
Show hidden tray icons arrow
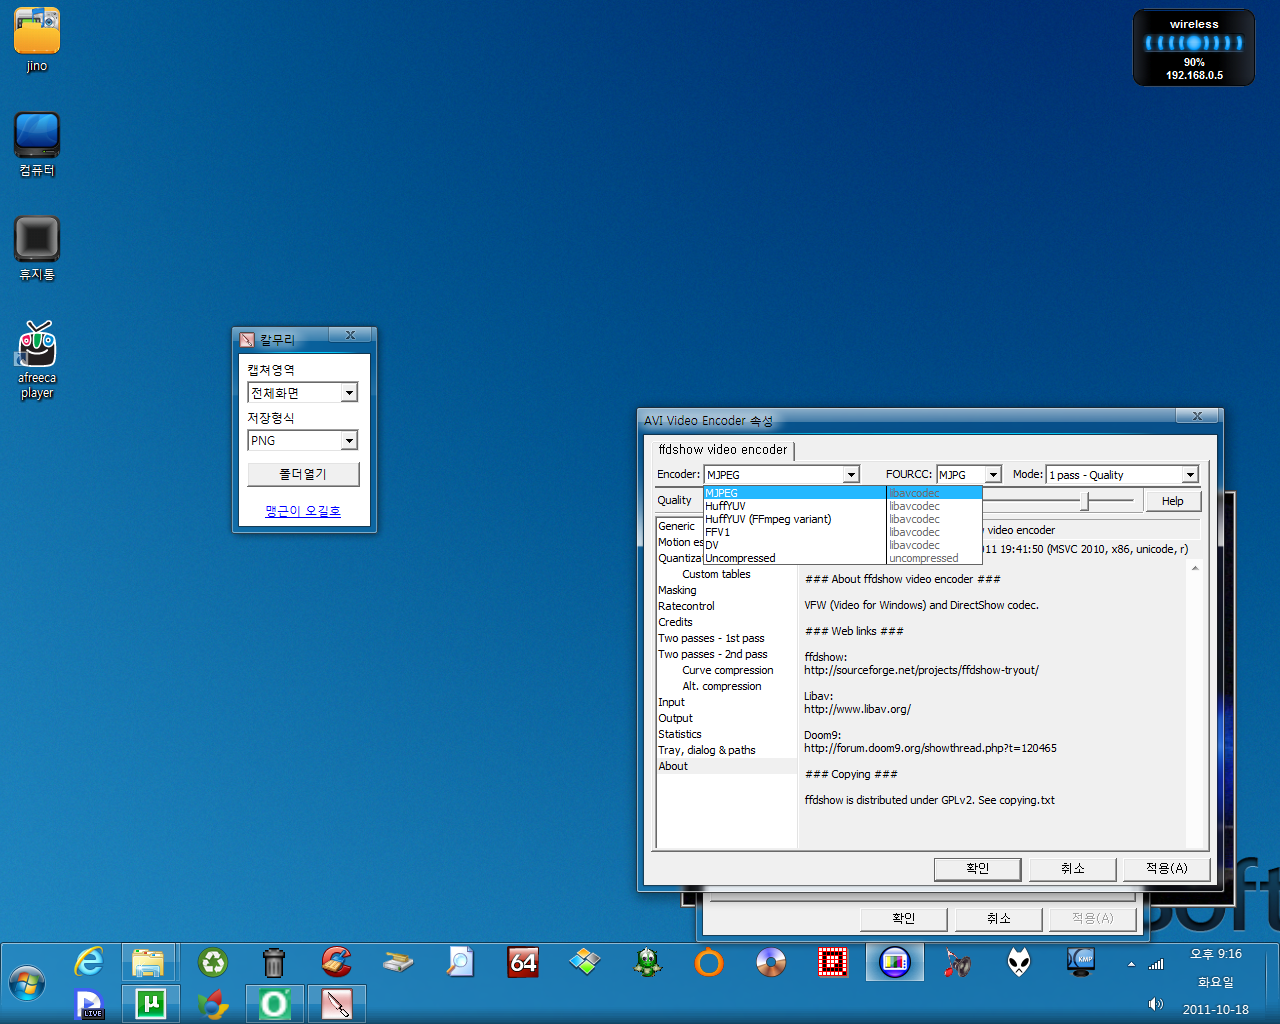(1131, 965)
